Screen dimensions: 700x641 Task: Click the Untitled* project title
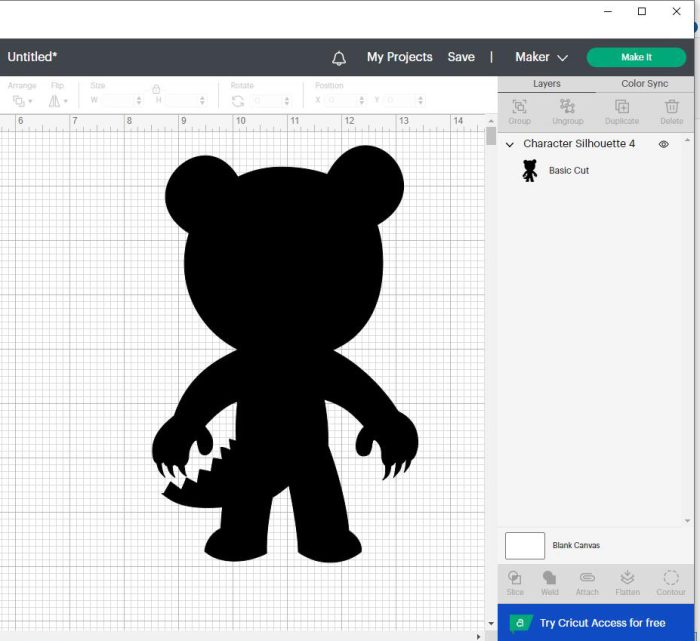pos(32,57)
